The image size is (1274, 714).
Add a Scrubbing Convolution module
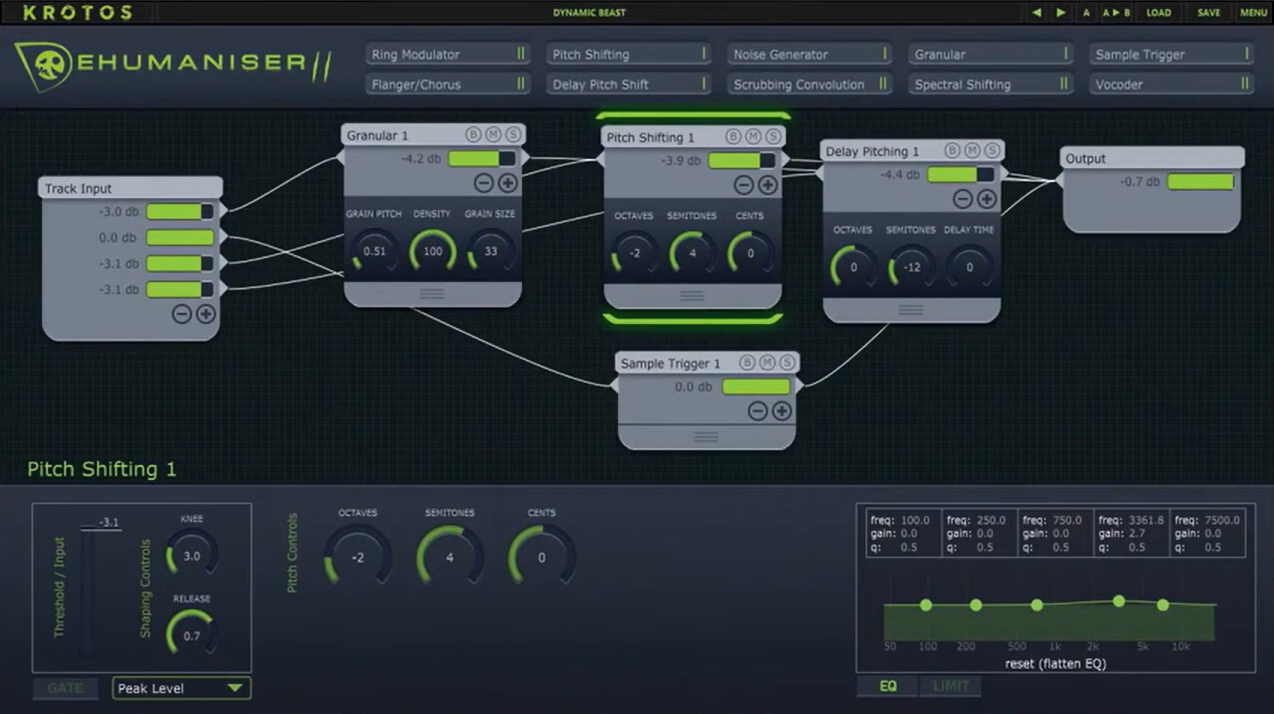tap(810, 84)
